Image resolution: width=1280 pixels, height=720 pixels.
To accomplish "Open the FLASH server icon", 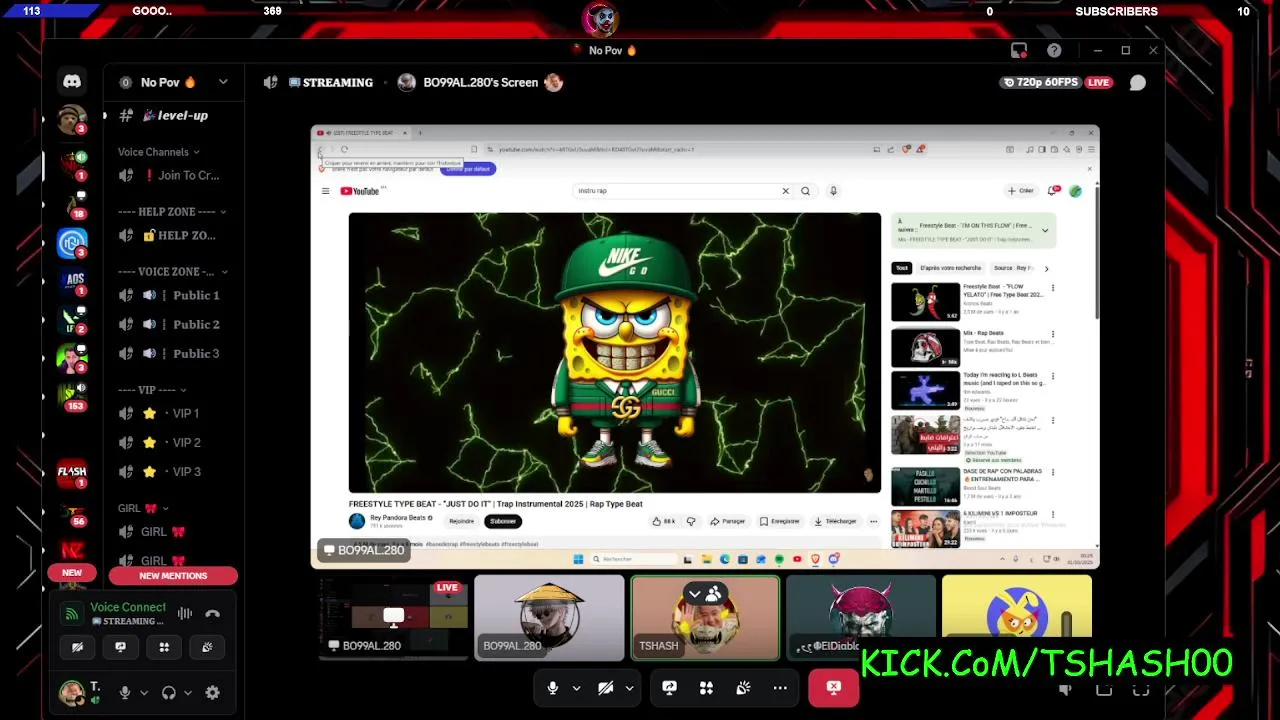I will 72,472.
